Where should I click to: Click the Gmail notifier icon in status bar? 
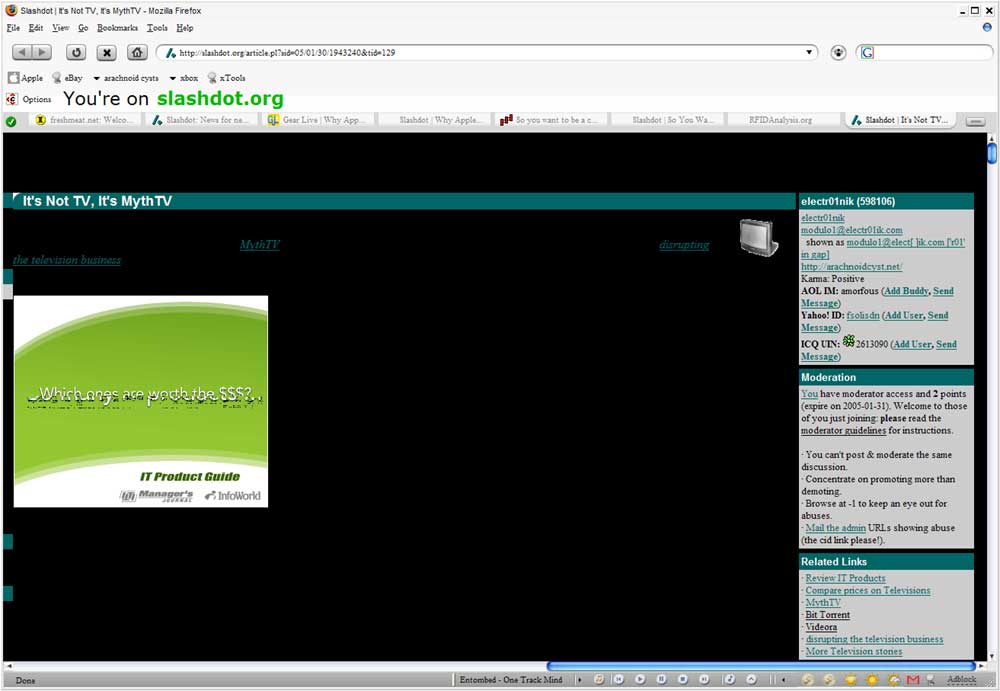[x=912, y=680]
